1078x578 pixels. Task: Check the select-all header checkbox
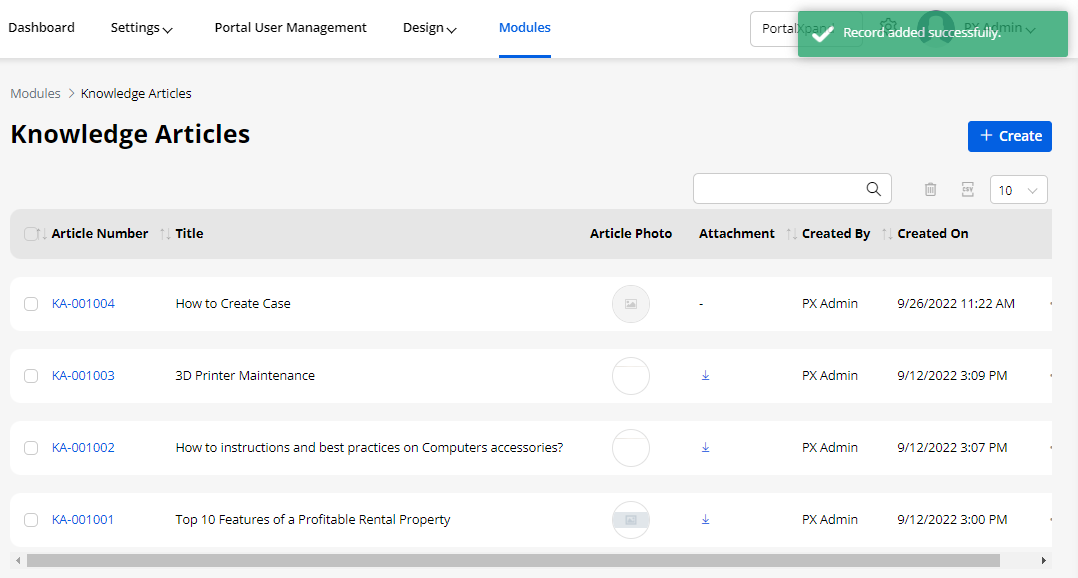point(30,234)
